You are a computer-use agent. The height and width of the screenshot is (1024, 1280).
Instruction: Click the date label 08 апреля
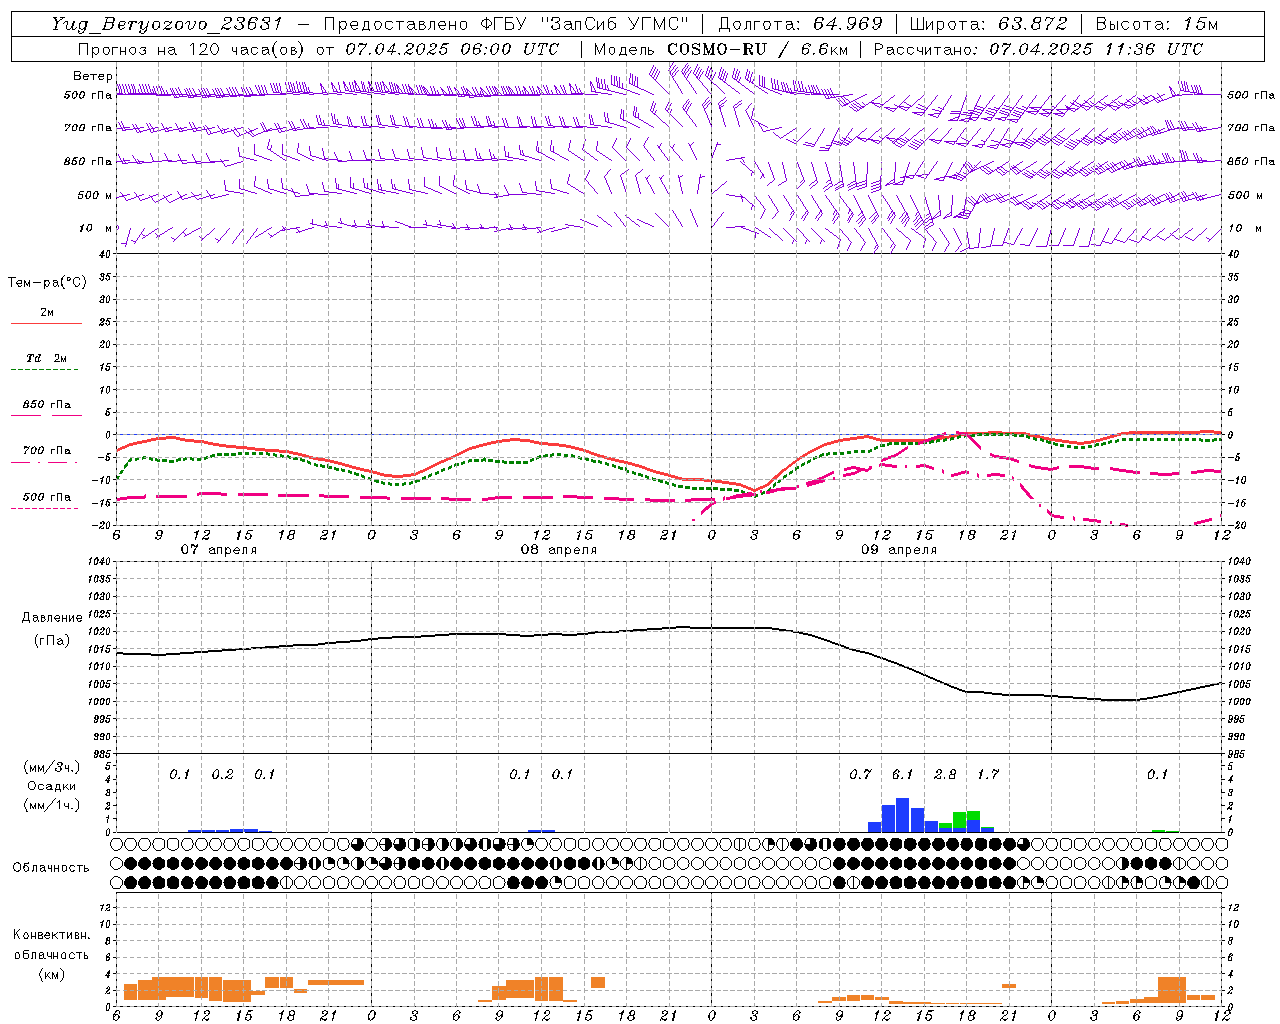[x=558, y=550]
